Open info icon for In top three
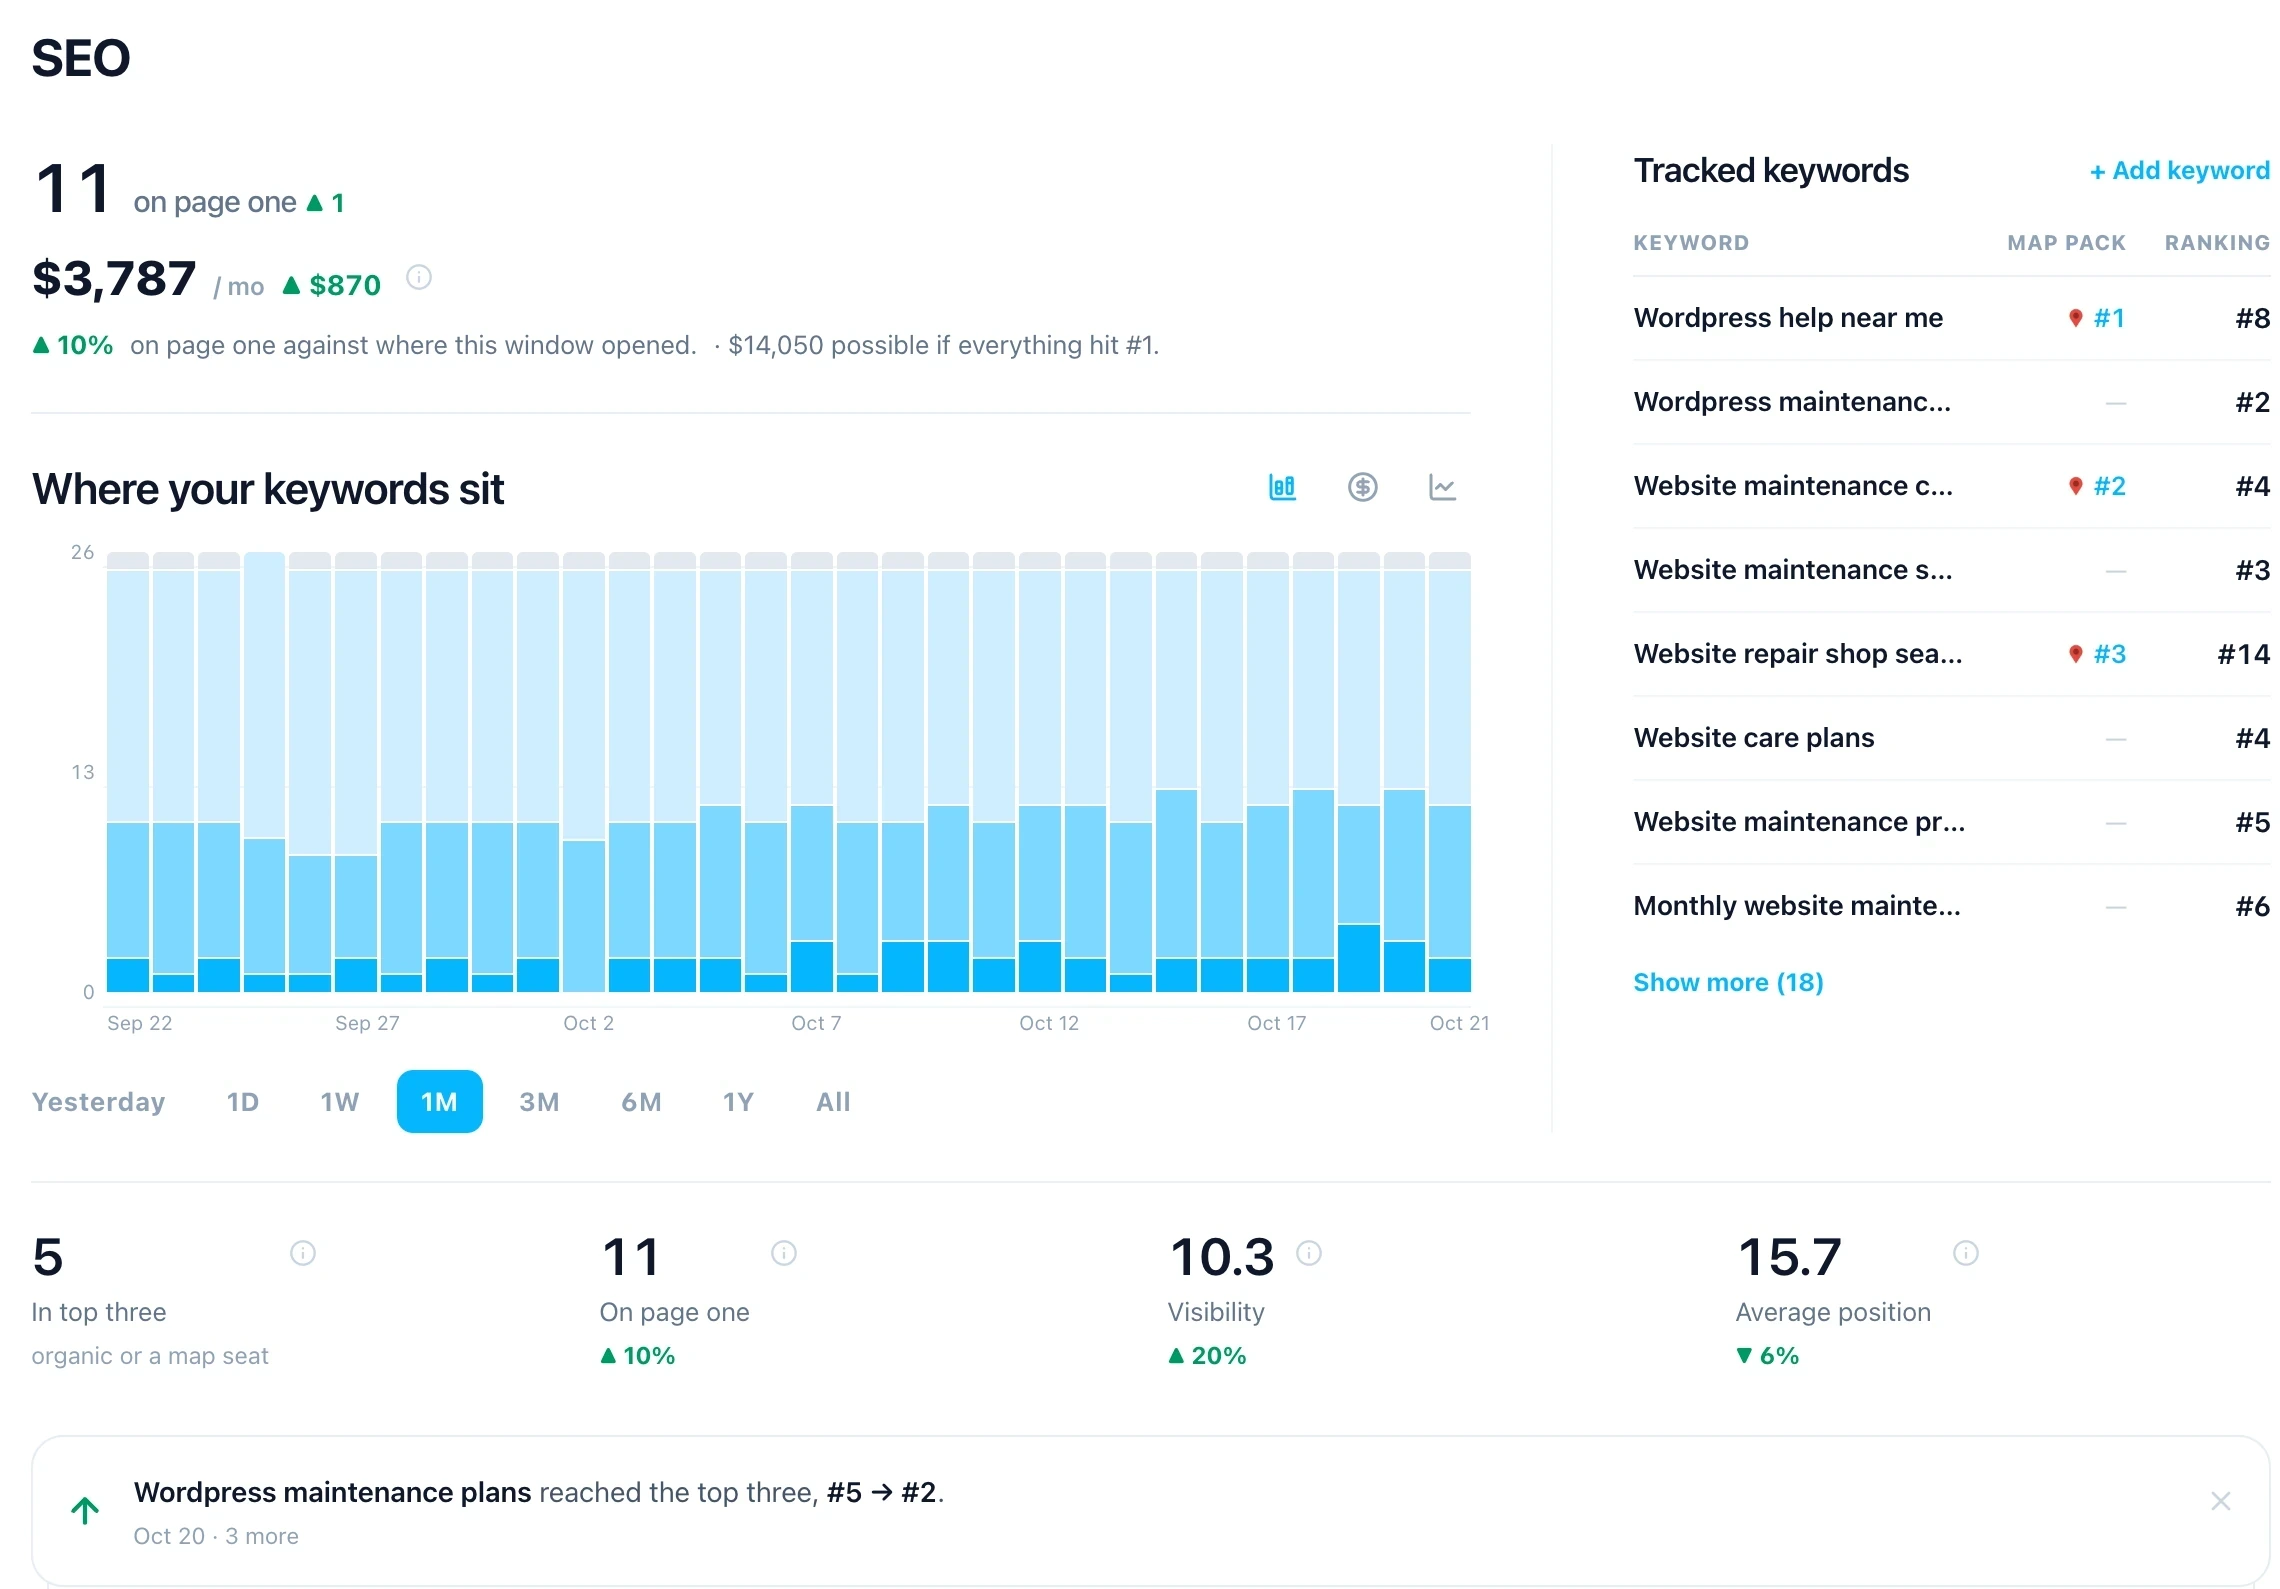2280x1589 pixels. (x=303, y=1253)
